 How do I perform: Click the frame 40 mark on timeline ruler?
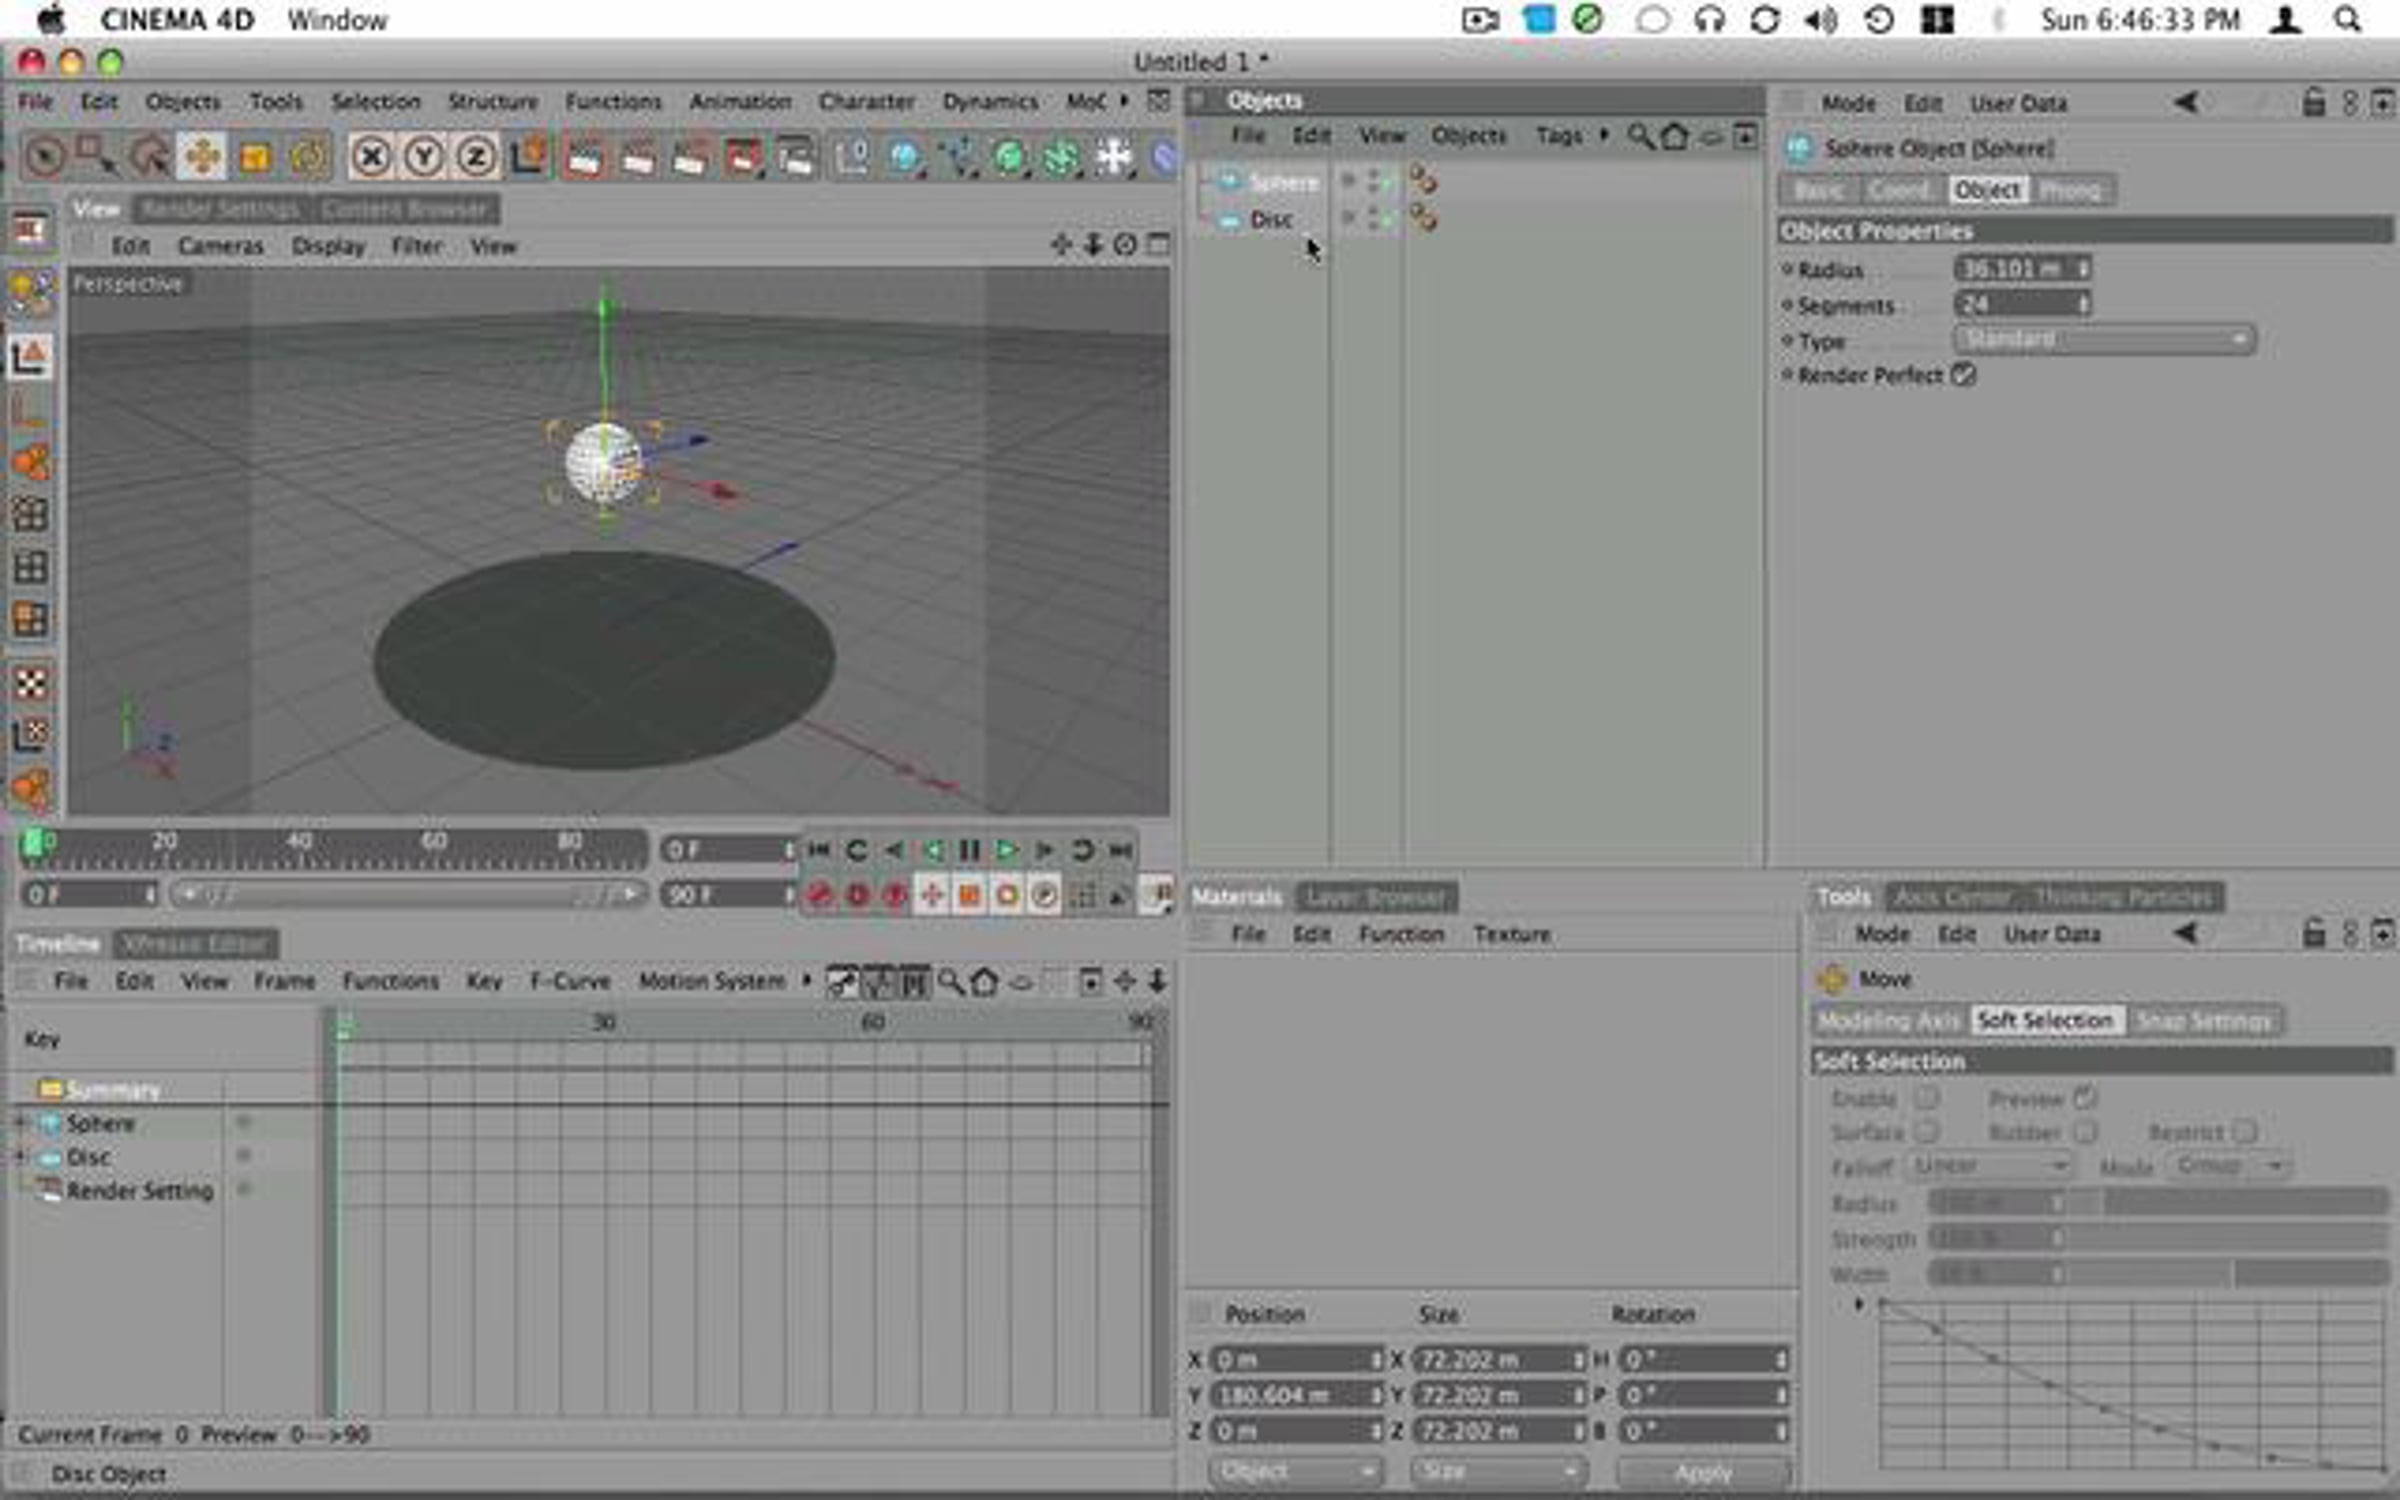click(x=300, y=841)
